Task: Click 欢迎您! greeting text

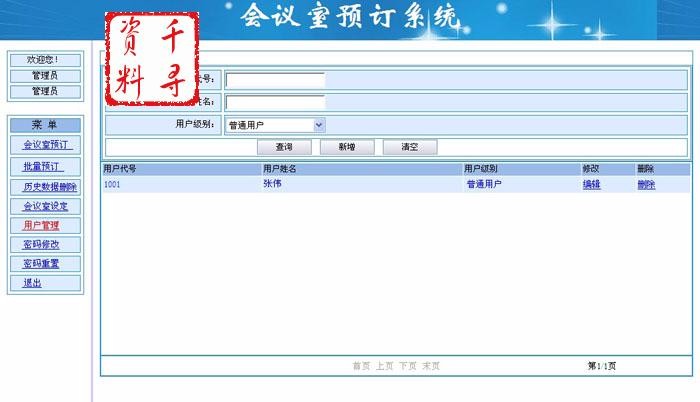Action: click(x=45, y=60)
